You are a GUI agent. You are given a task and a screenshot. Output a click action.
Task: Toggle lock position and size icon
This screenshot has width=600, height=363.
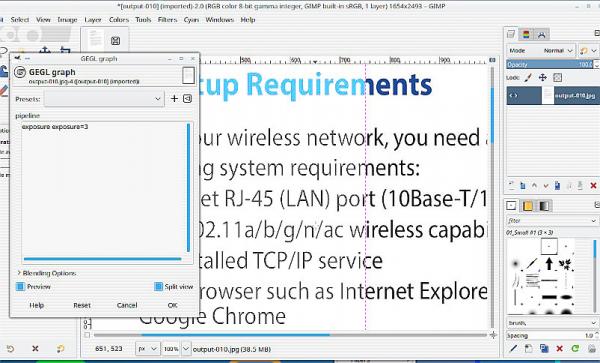click(543, 78)
